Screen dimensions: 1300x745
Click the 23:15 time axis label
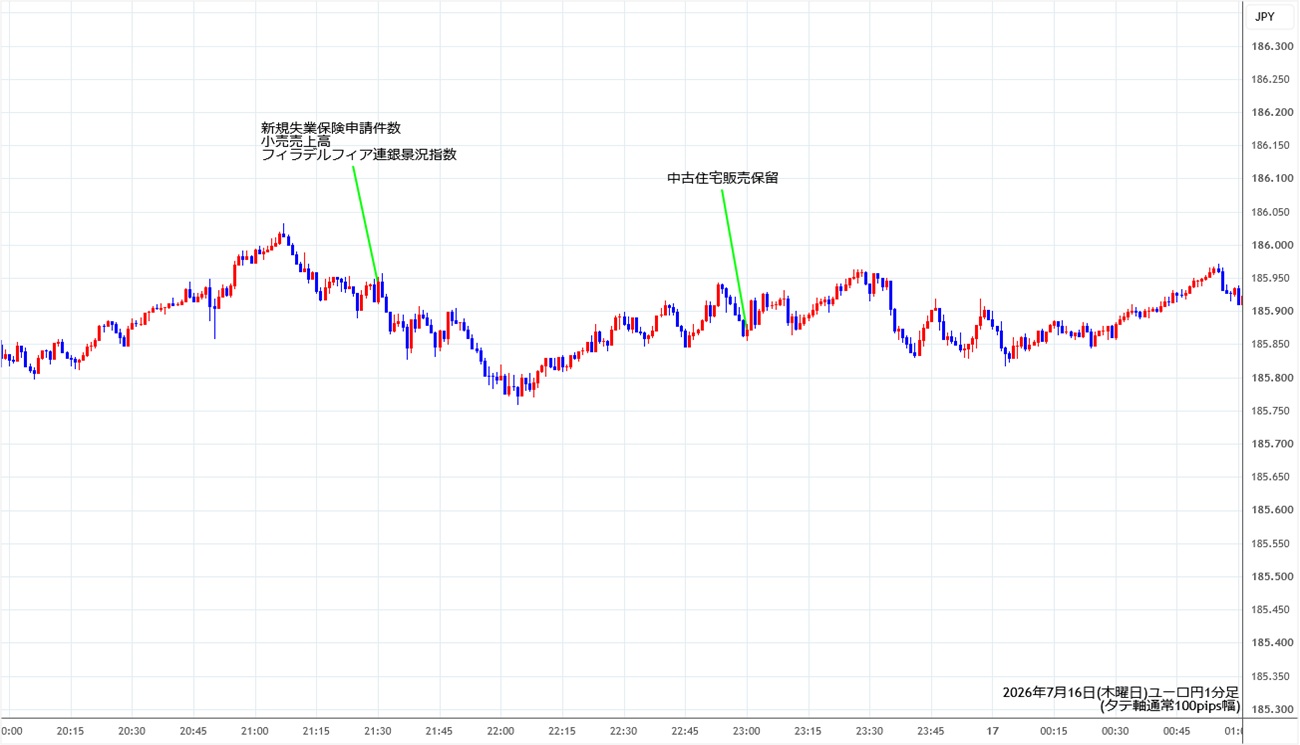pos(809,731)
